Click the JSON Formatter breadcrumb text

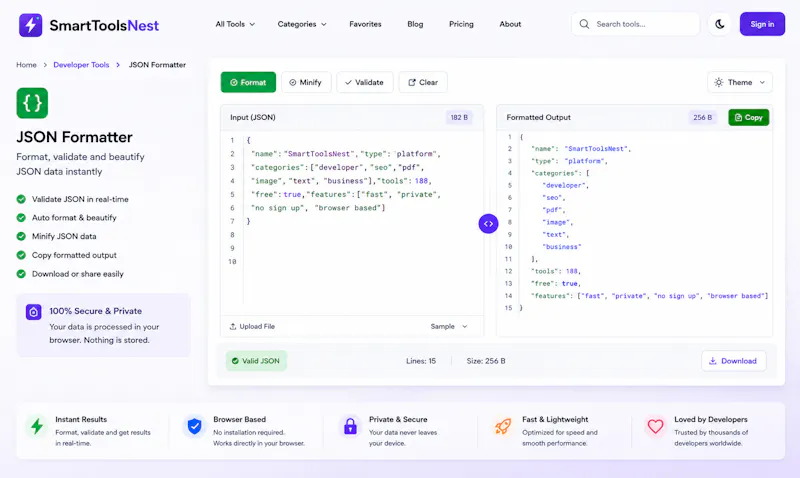[x=157, y=65]
